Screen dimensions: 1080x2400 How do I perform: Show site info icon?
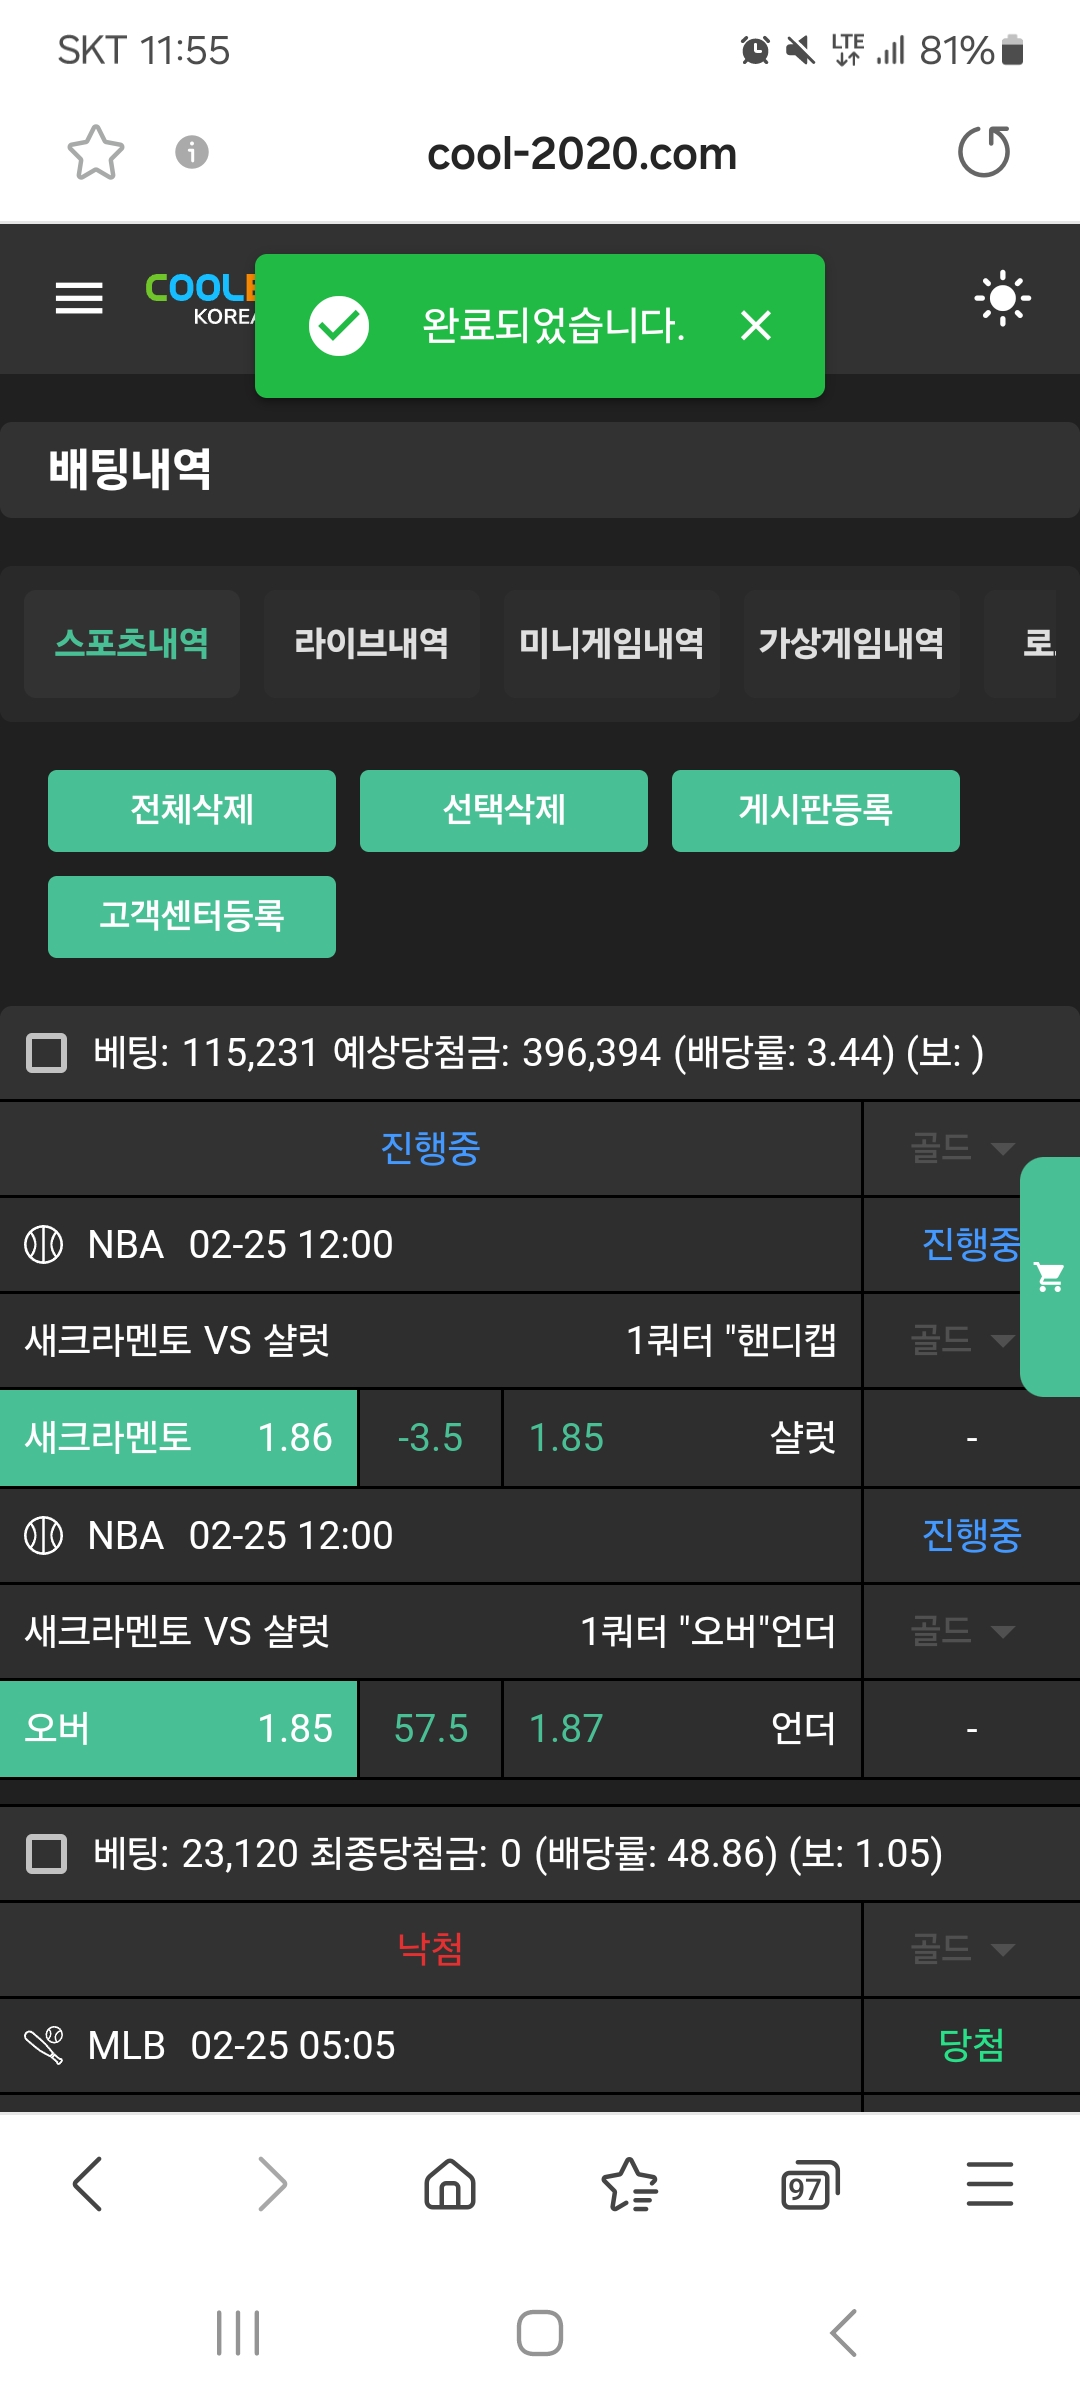tap(192, 152)
